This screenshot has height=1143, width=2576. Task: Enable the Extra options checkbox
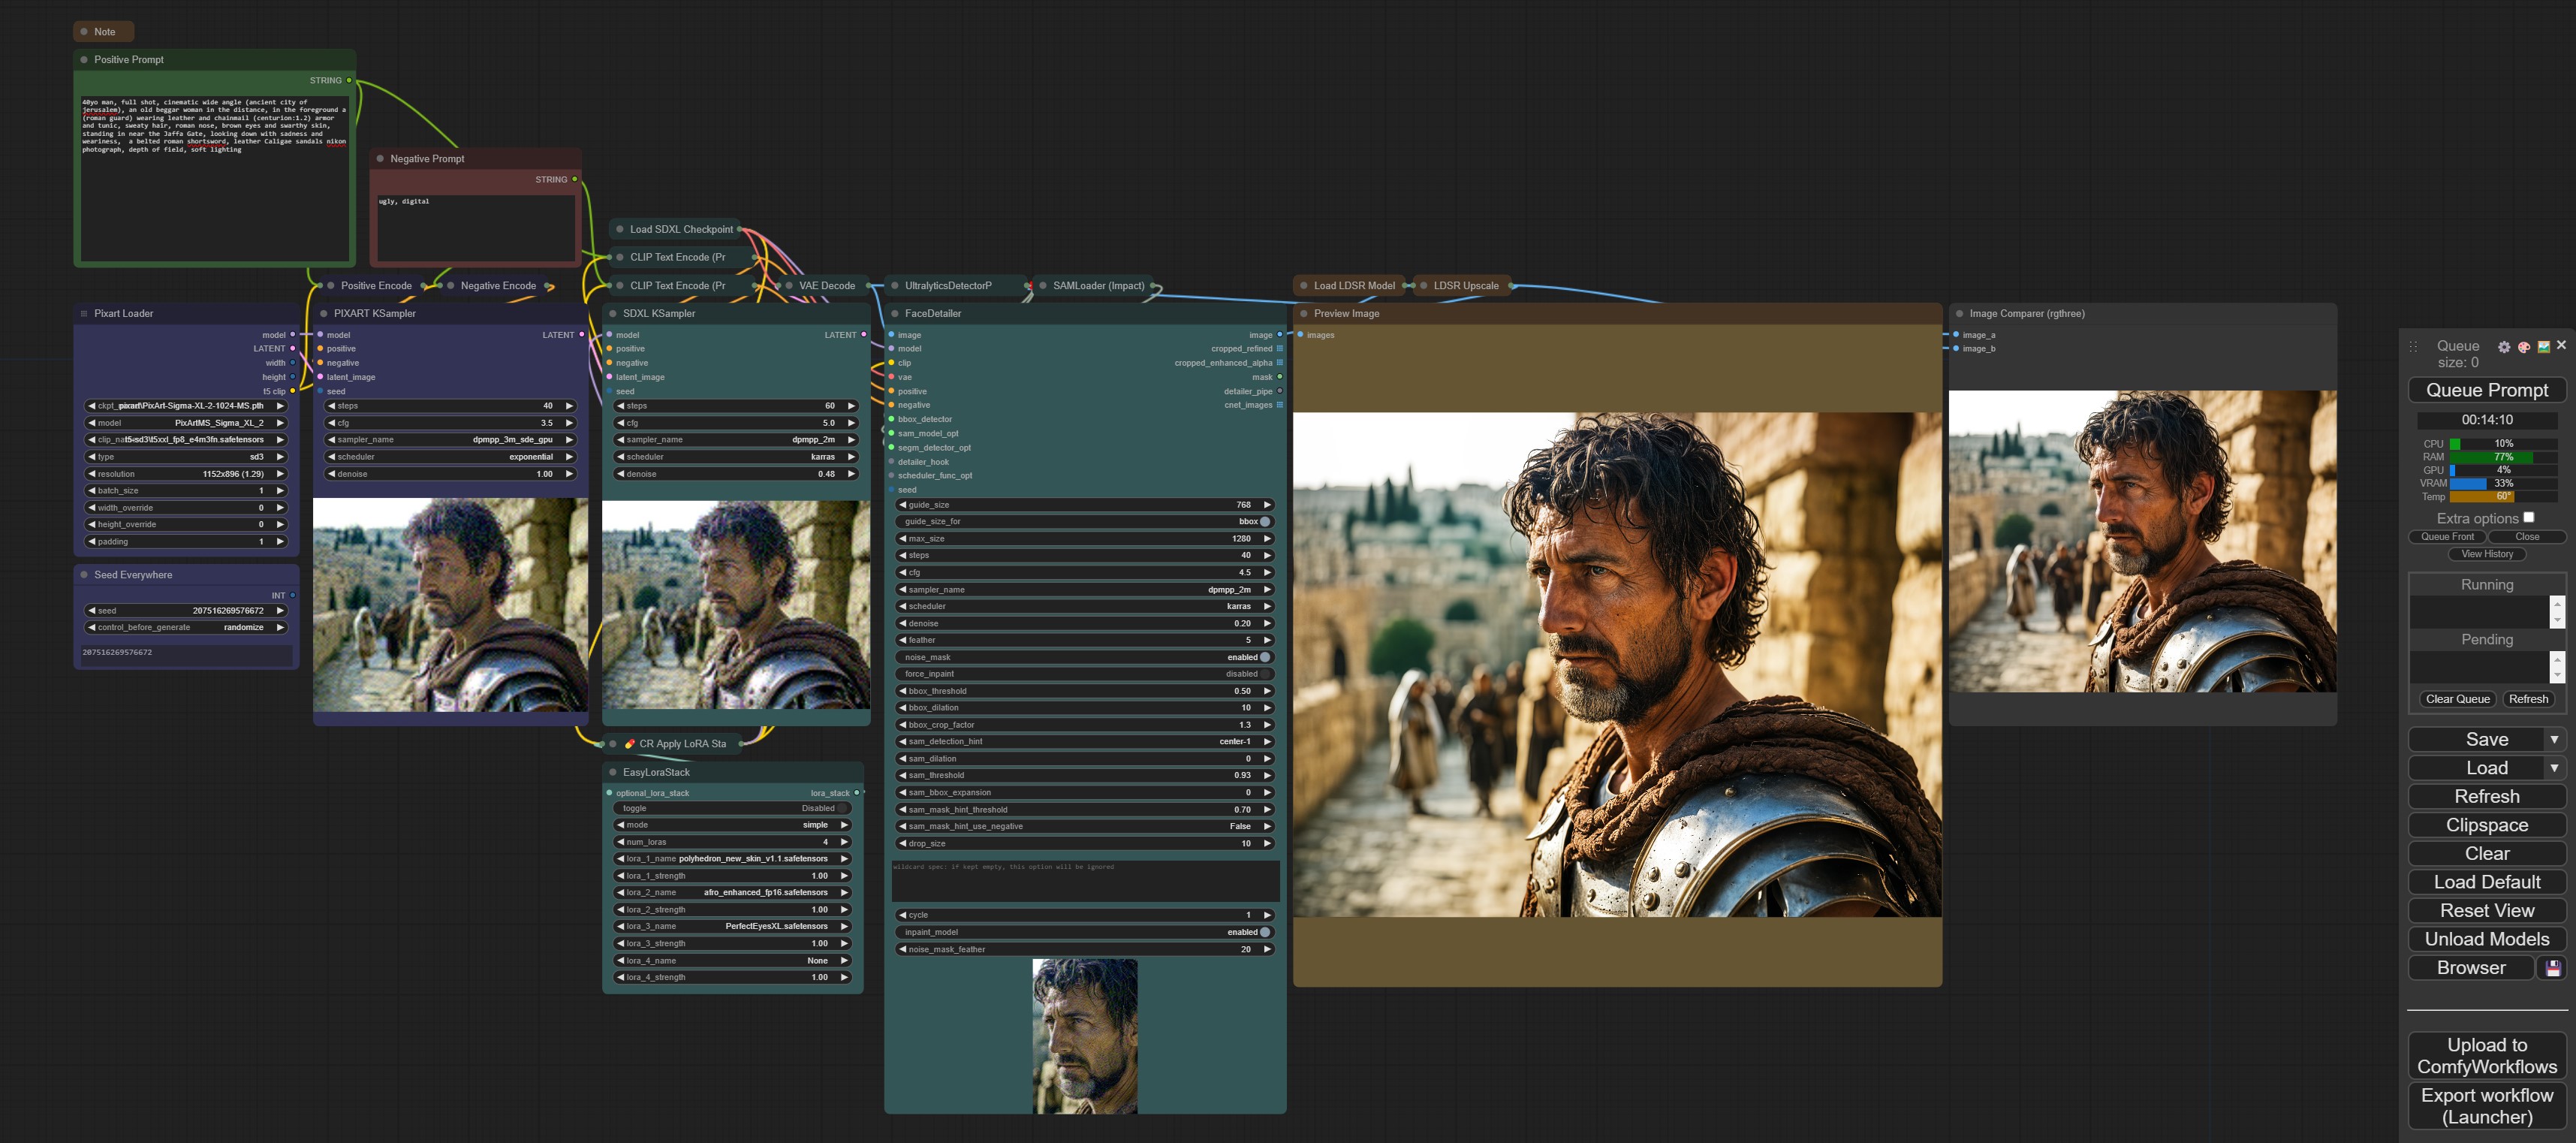coord(2530,517)
